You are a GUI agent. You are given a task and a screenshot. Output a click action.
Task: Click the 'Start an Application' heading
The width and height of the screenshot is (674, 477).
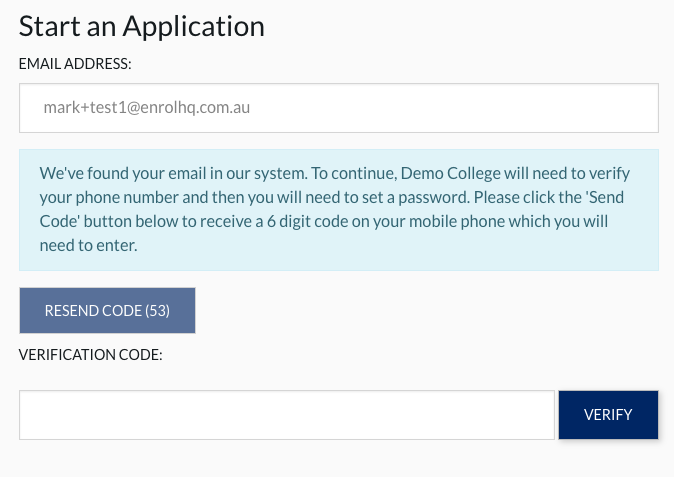pos(141,26)
